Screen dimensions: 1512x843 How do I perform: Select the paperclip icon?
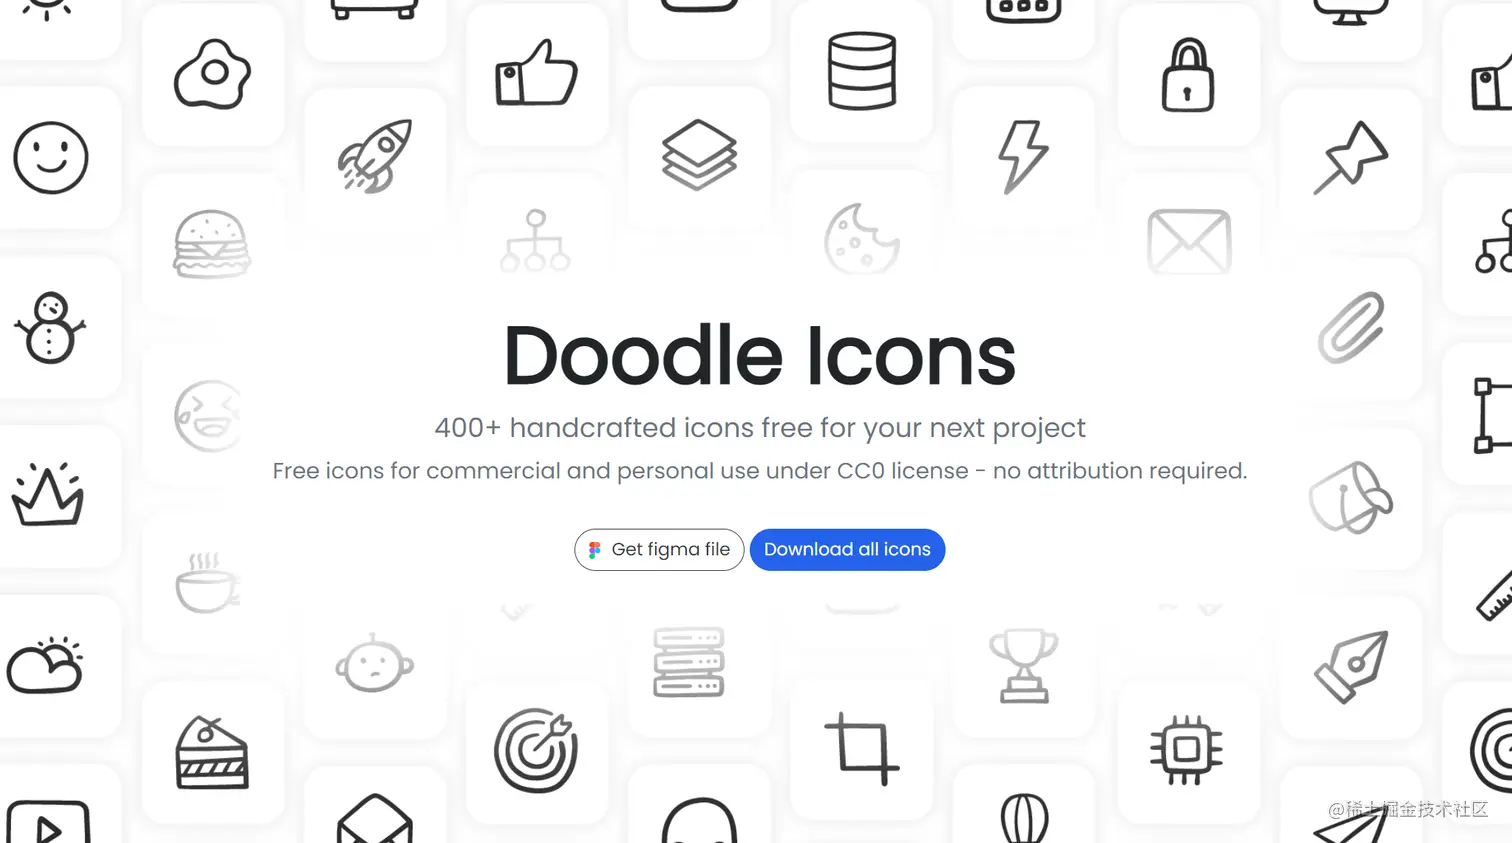tap(1351, 327)
